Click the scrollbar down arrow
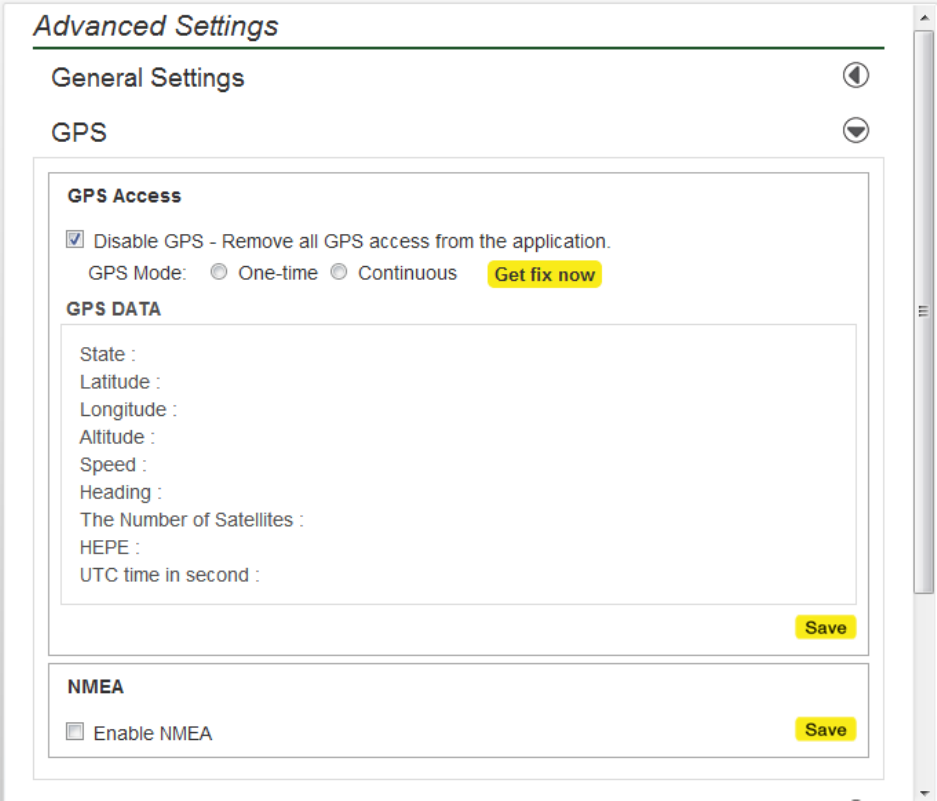The image size is (937, 801). (x=924, y=792)
